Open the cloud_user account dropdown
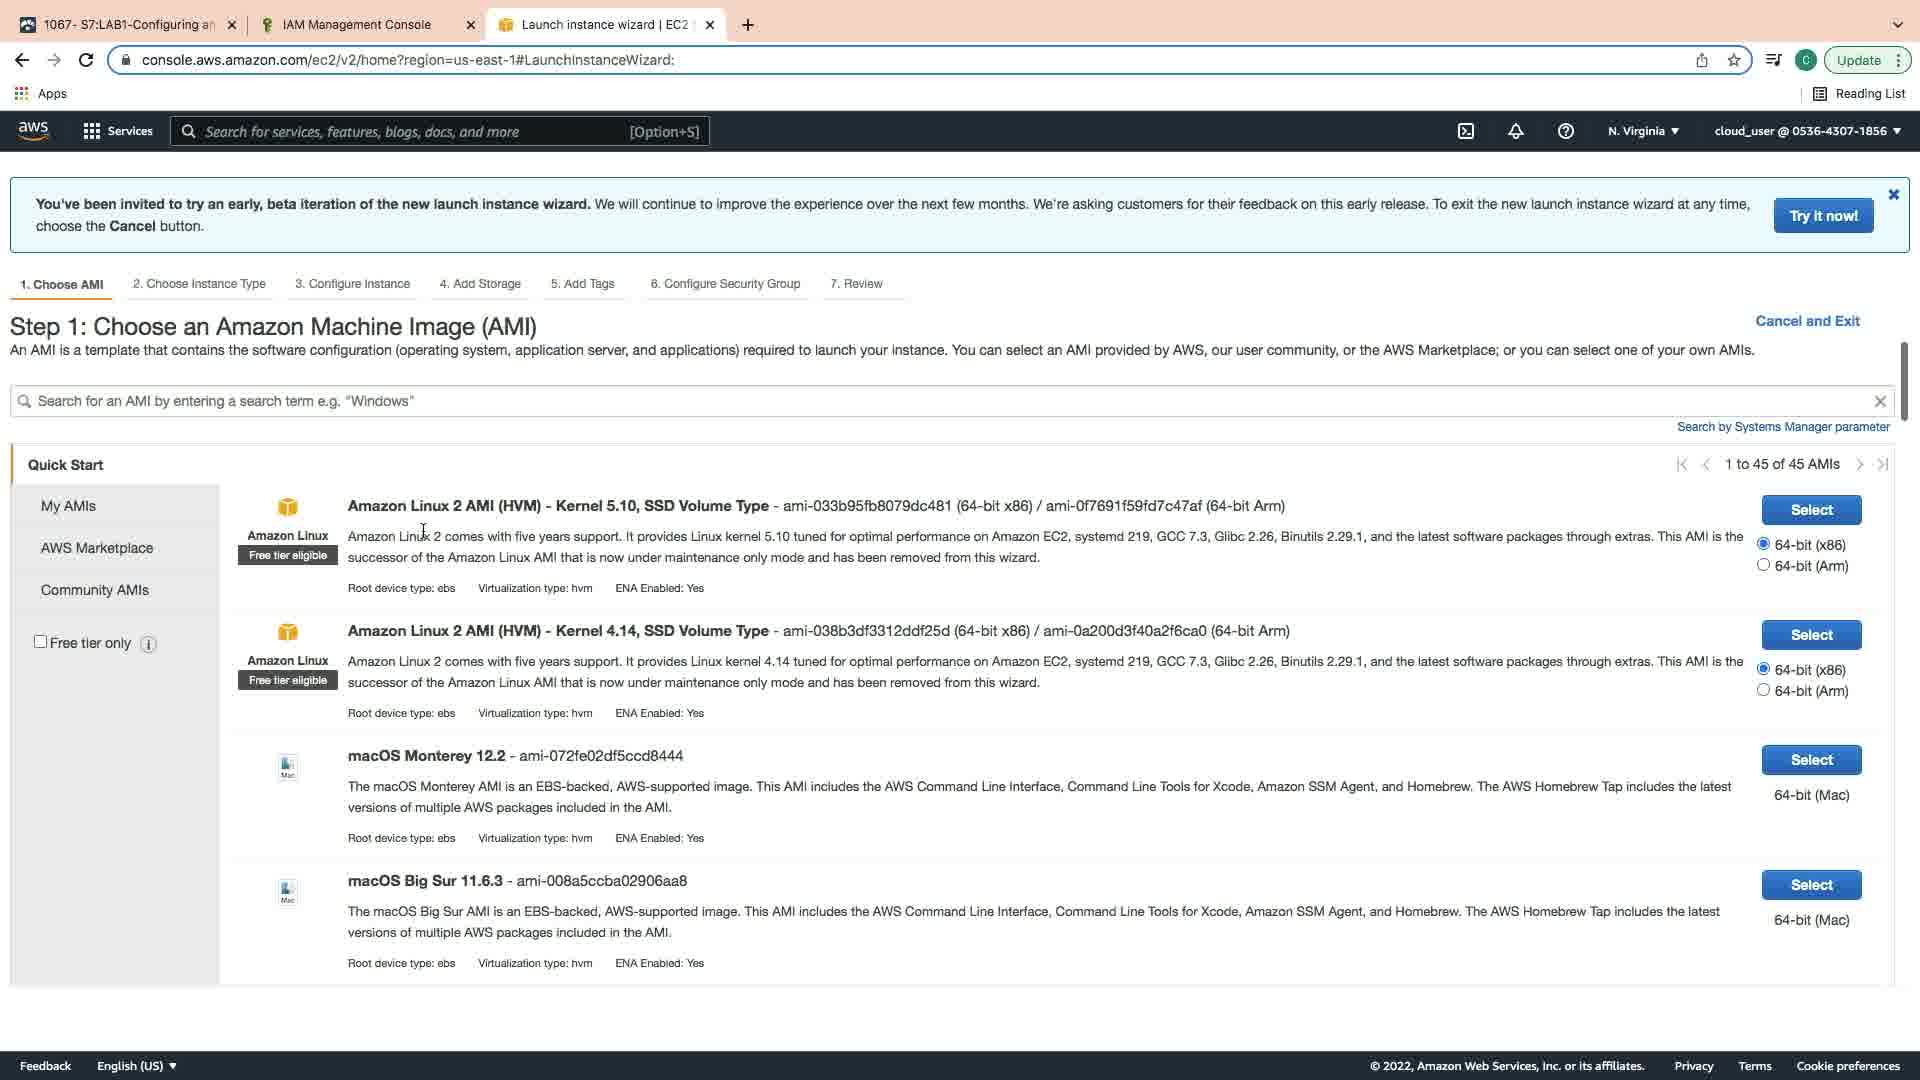 [x=1807, y=131]
